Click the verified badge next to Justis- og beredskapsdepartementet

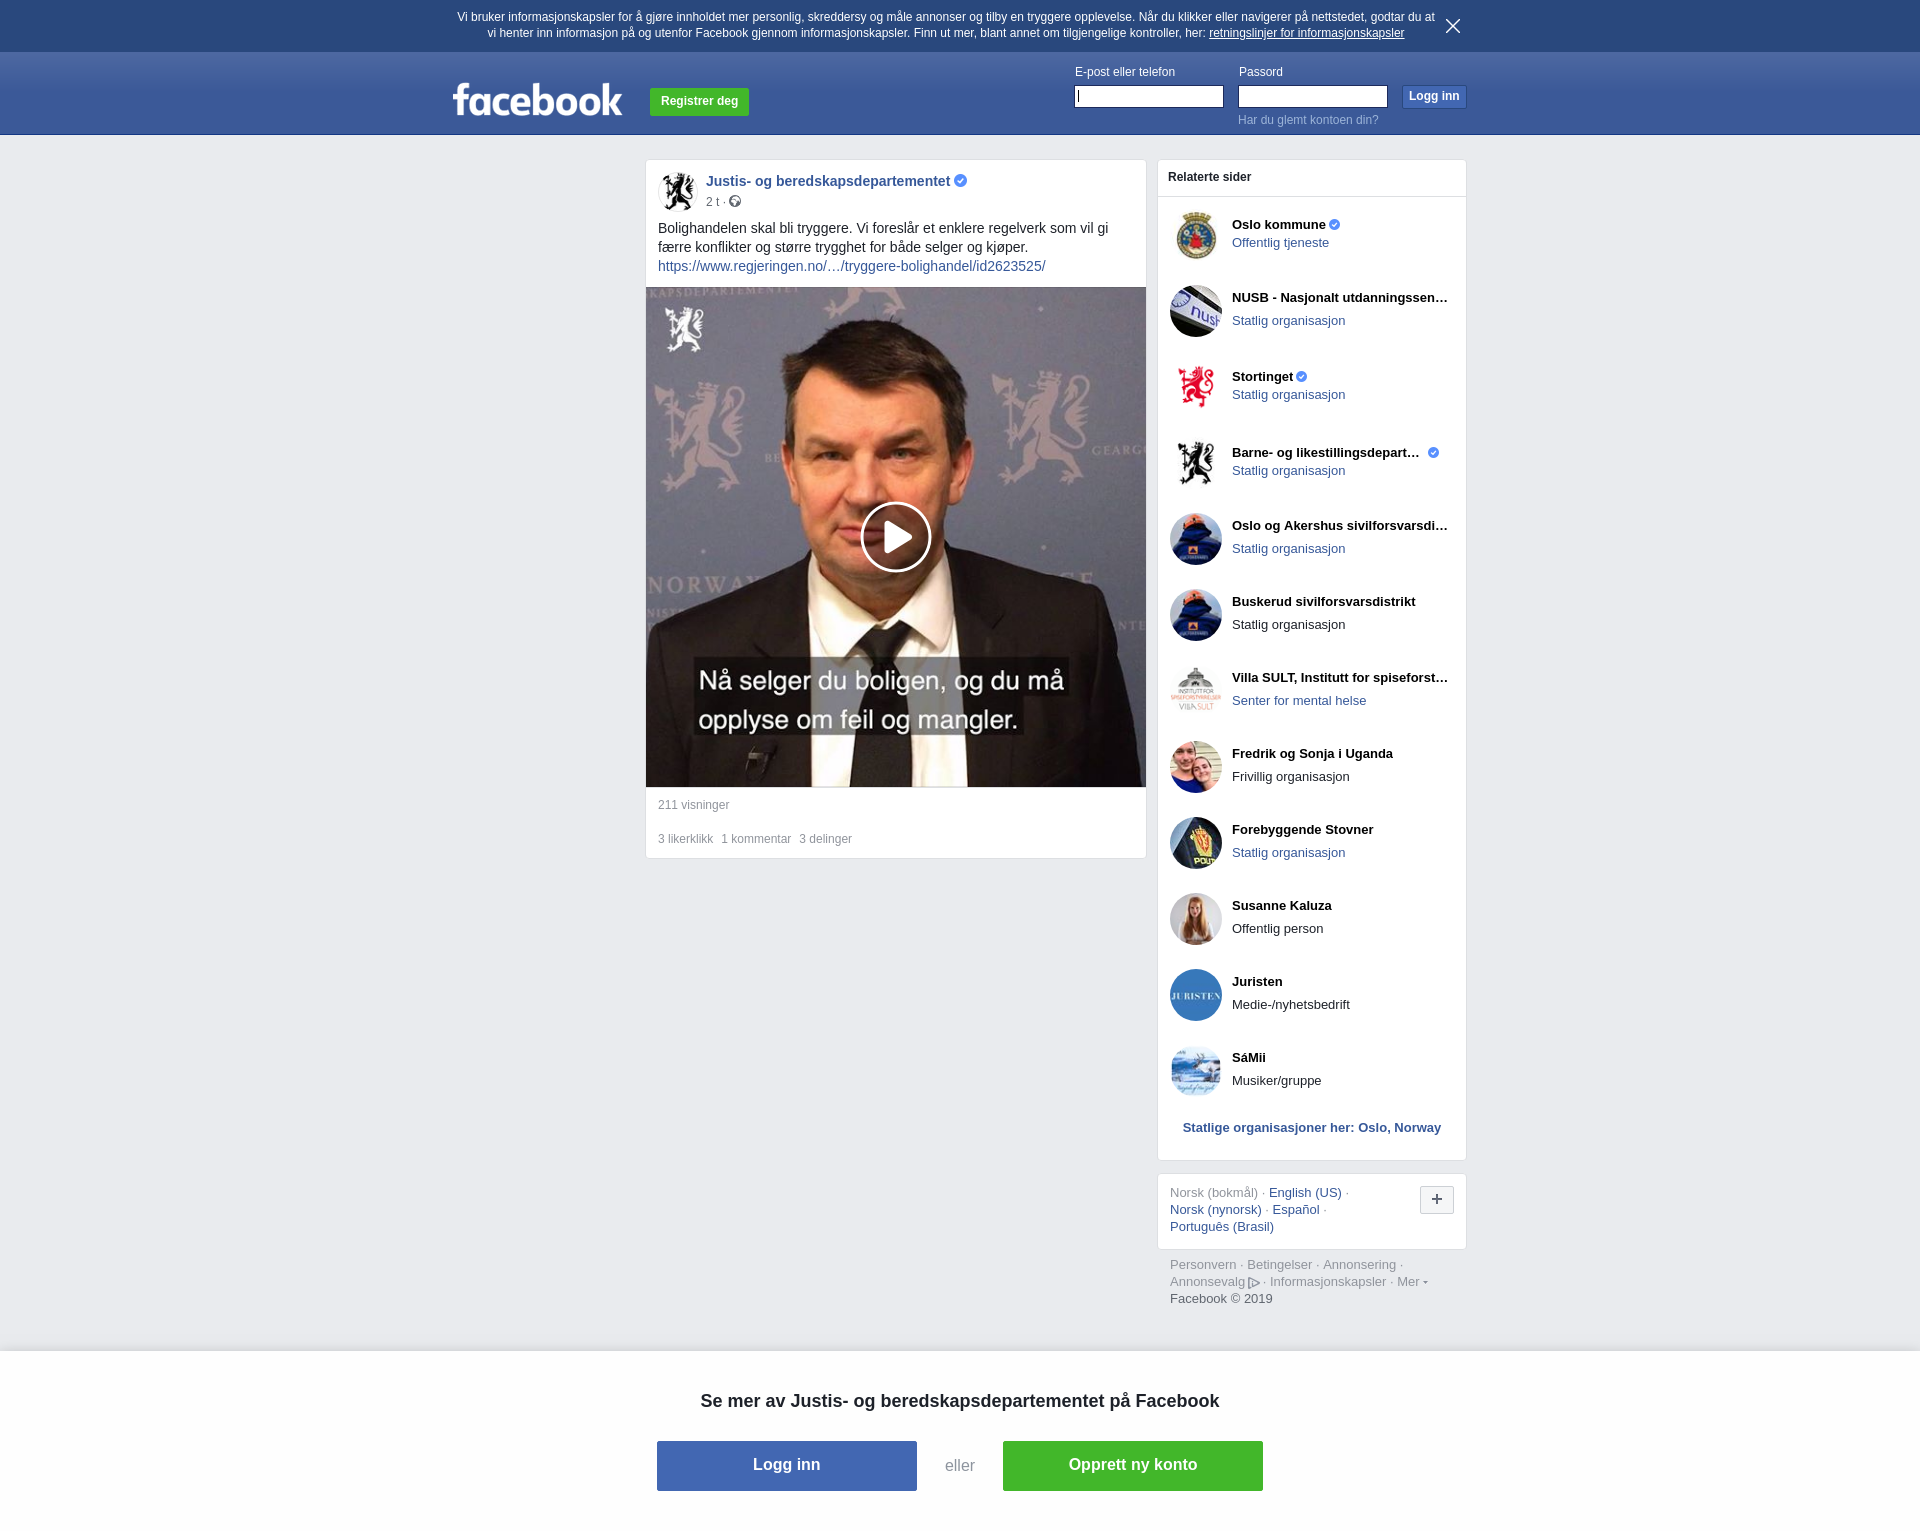[961, 181]
